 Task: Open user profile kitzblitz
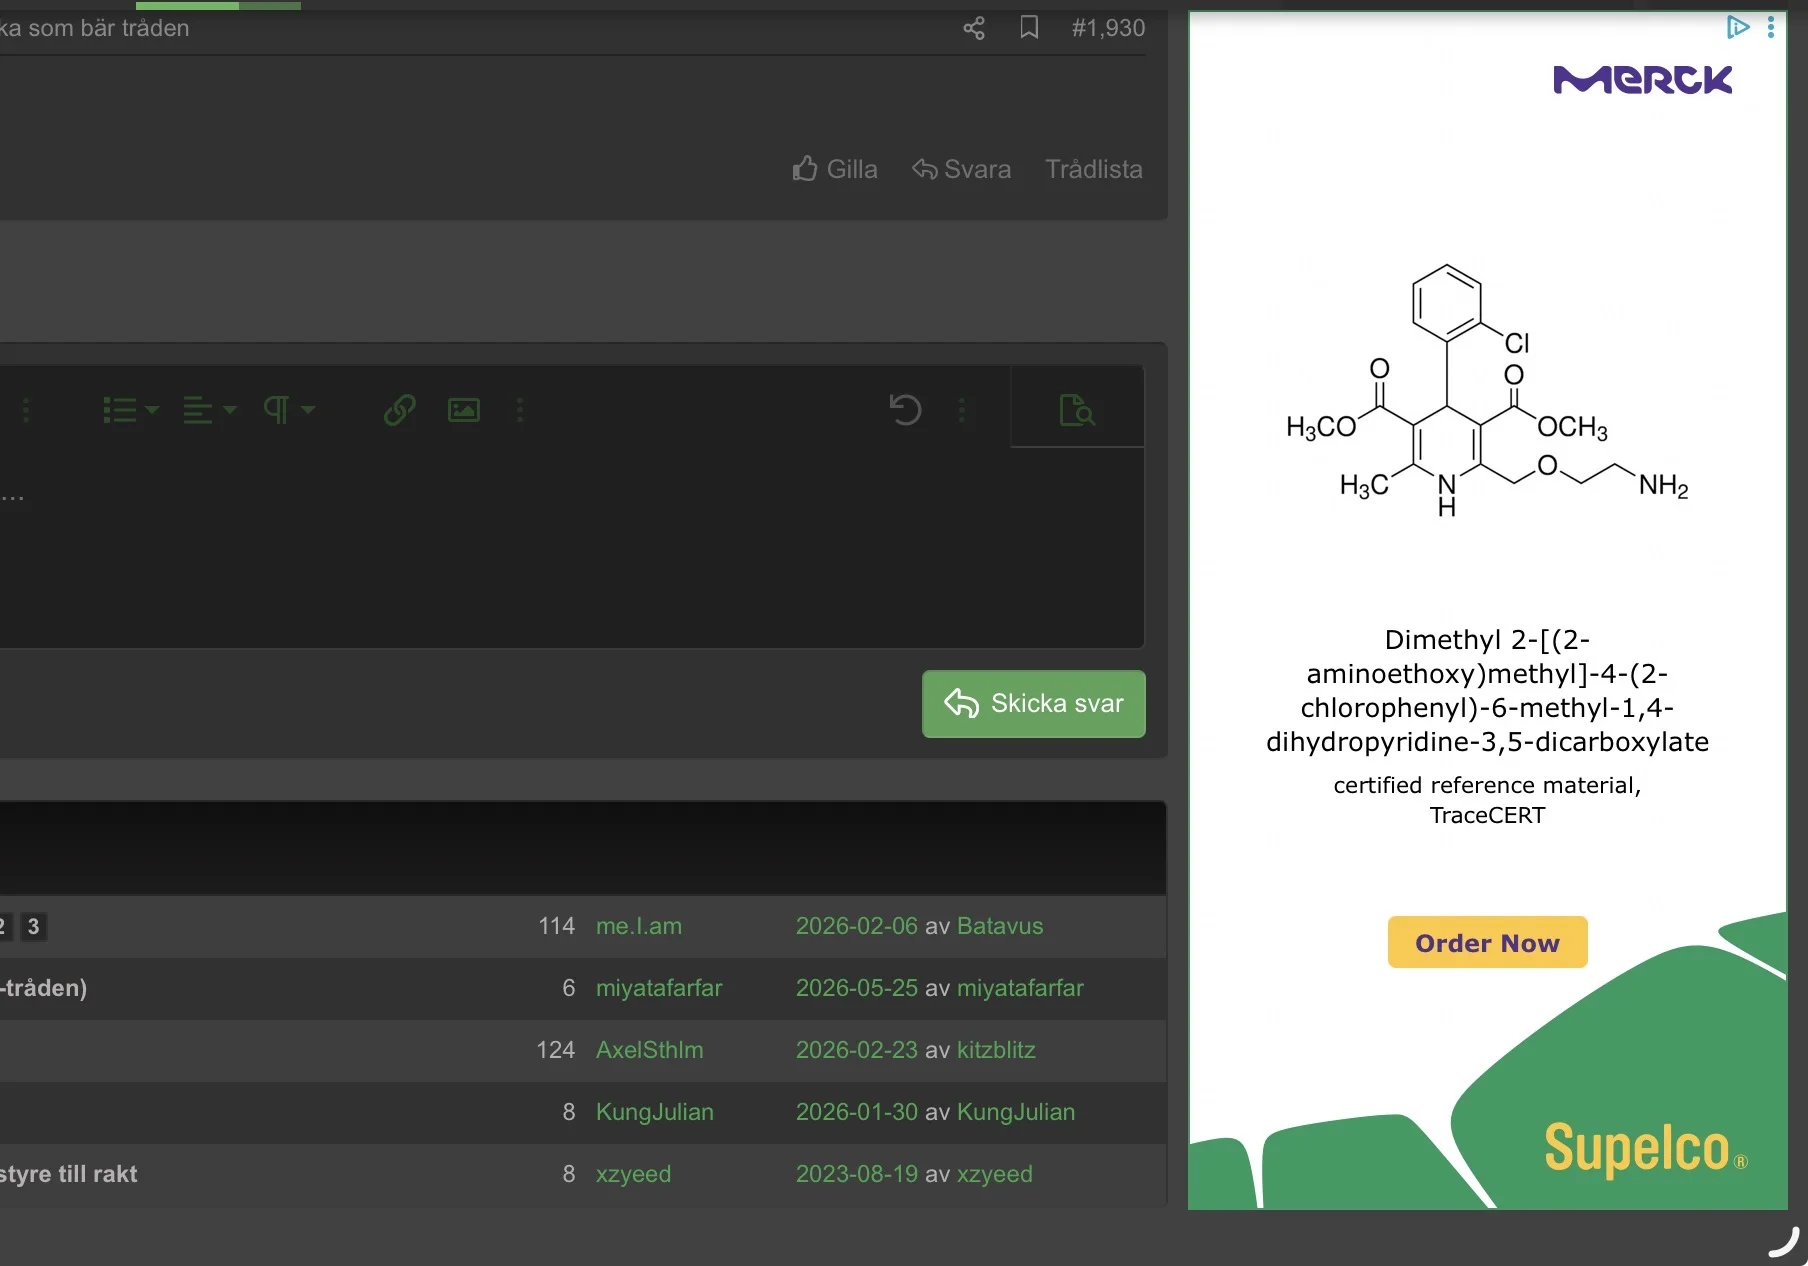tap(996, 1050)
